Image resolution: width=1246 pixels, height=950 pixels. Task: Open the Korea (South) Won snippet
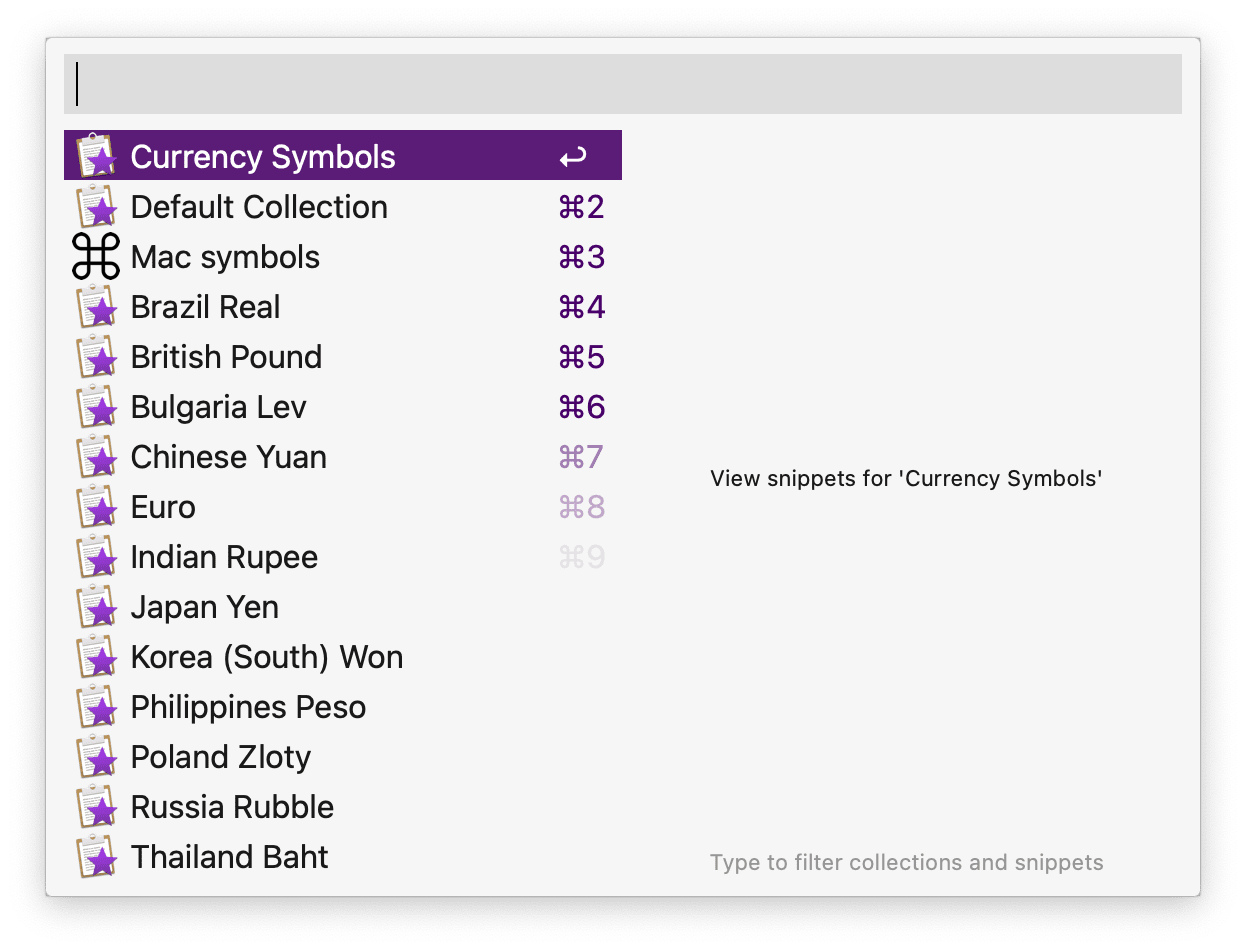343,657
